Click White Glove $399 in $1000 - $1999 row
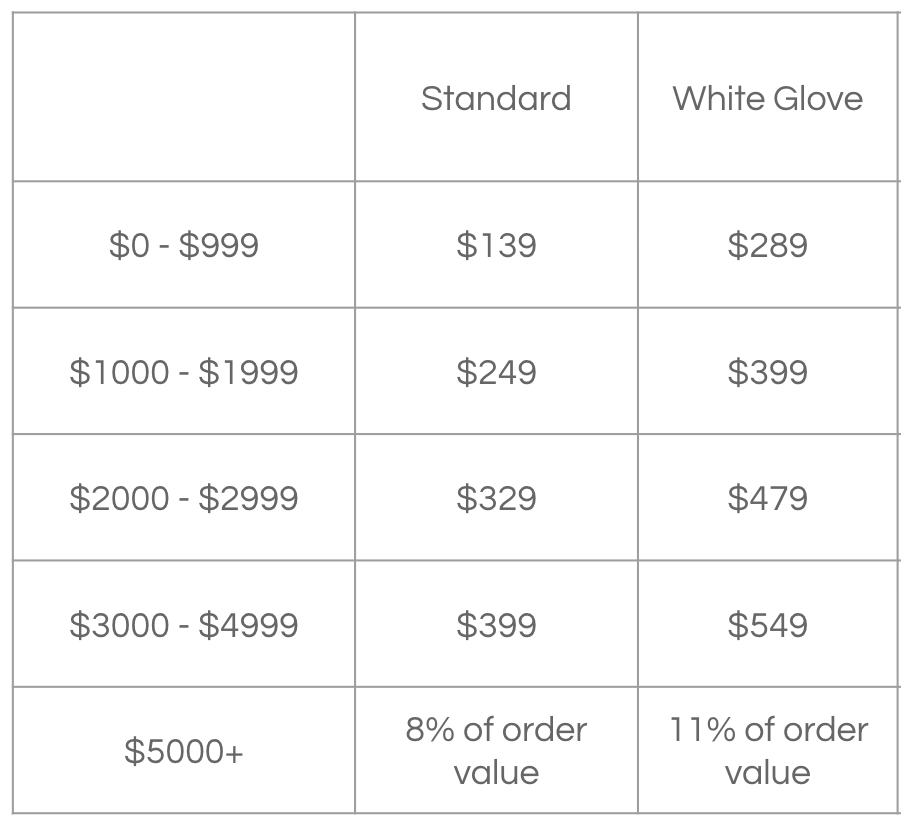The image size is (914, 828). (x=767, y=372)
